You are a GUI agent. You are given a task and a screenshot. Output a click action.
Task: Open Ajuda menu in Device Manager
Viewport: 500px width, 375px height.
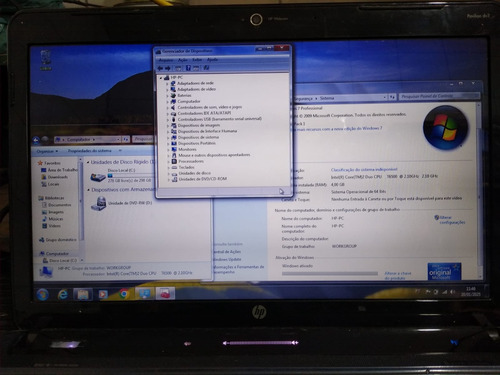click(x=212, y=60)
